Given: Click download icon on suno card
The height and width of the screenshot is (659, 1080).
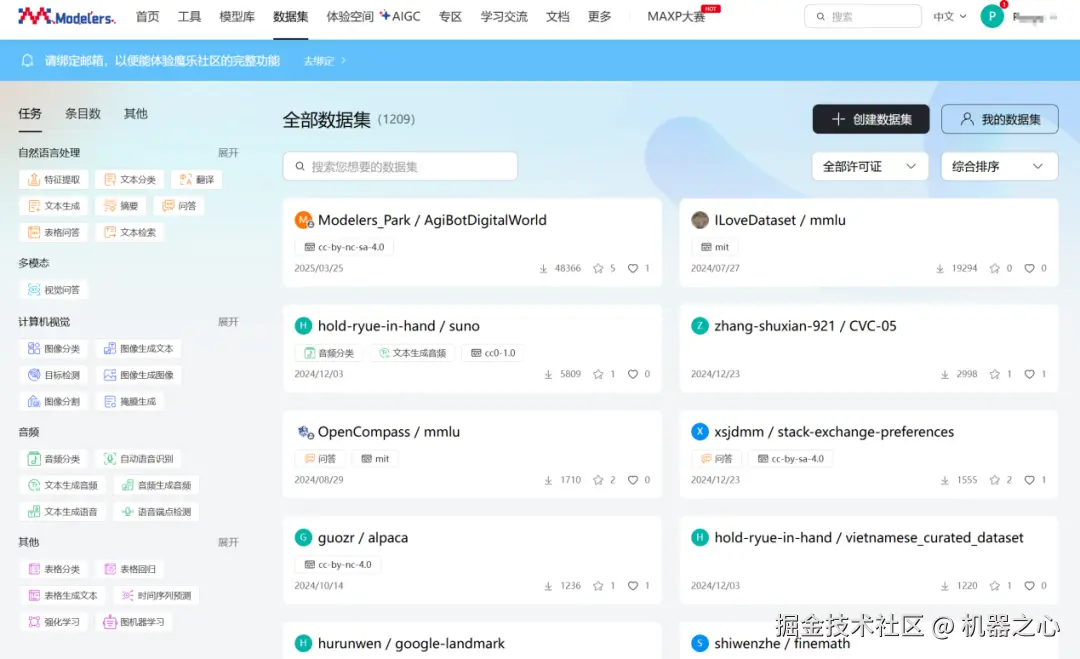Looking at the screenshot, I should [548, 375].
